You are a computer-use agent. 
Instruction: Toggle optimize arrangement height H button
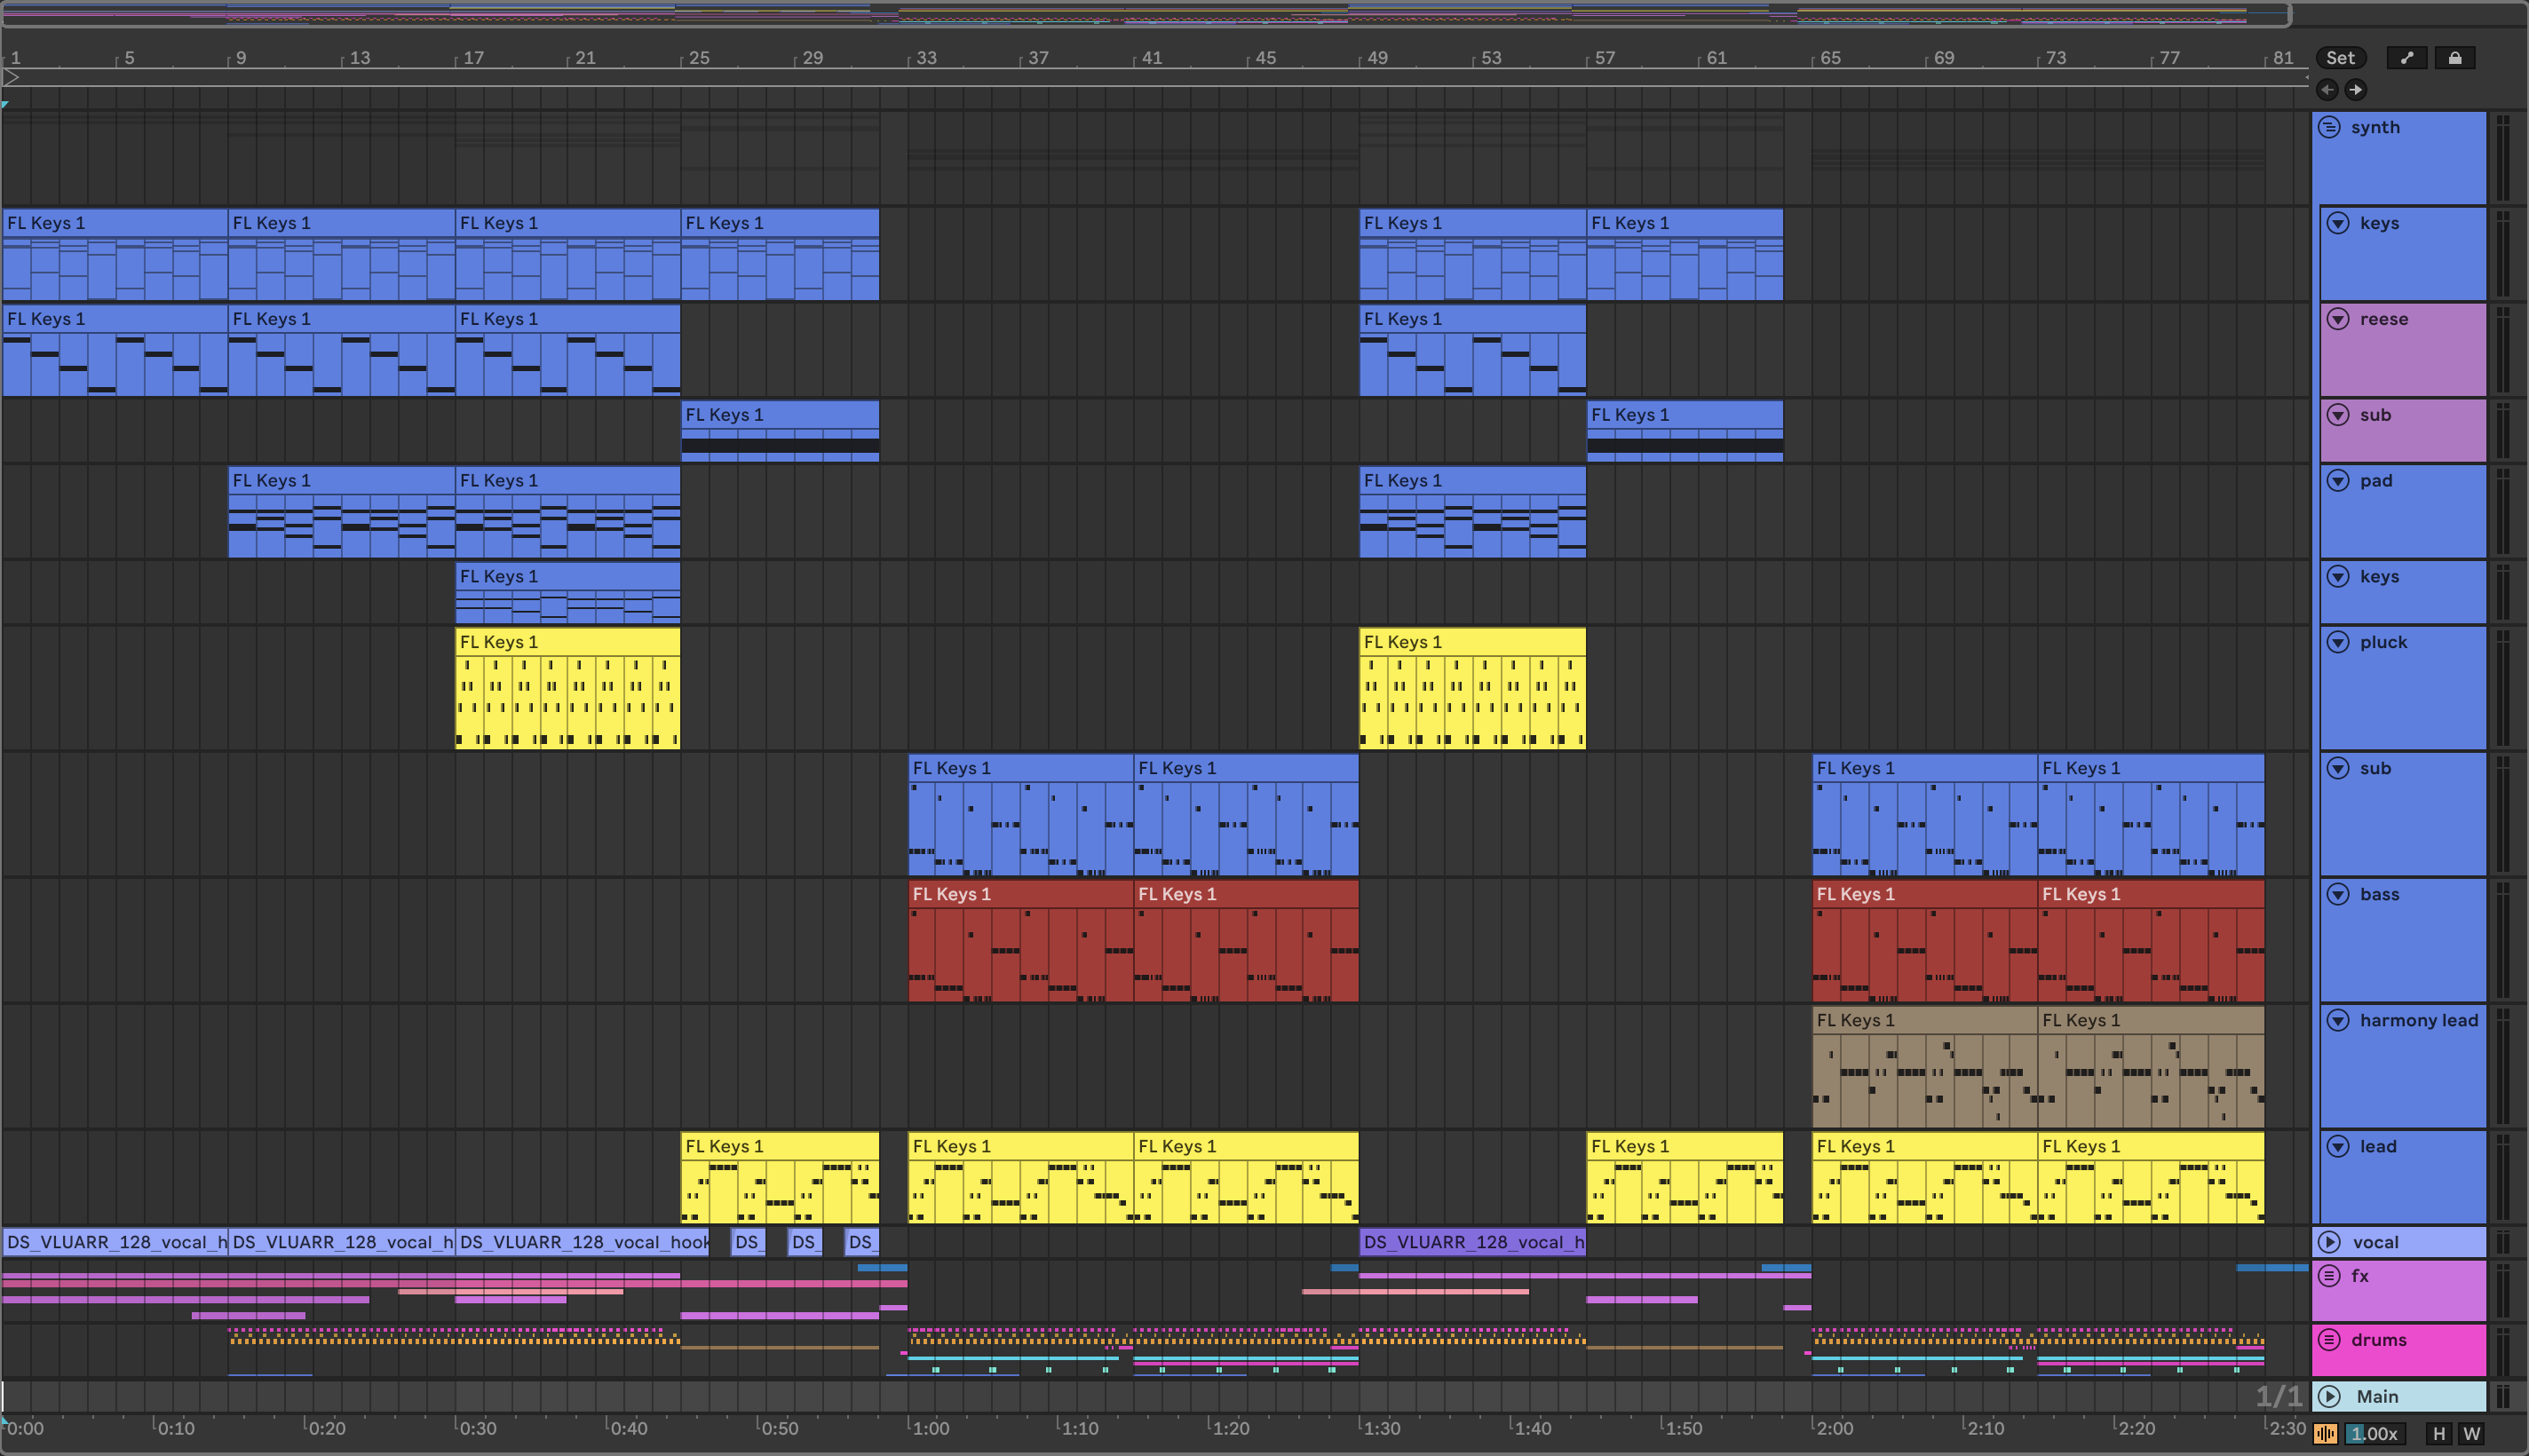2439,1434
